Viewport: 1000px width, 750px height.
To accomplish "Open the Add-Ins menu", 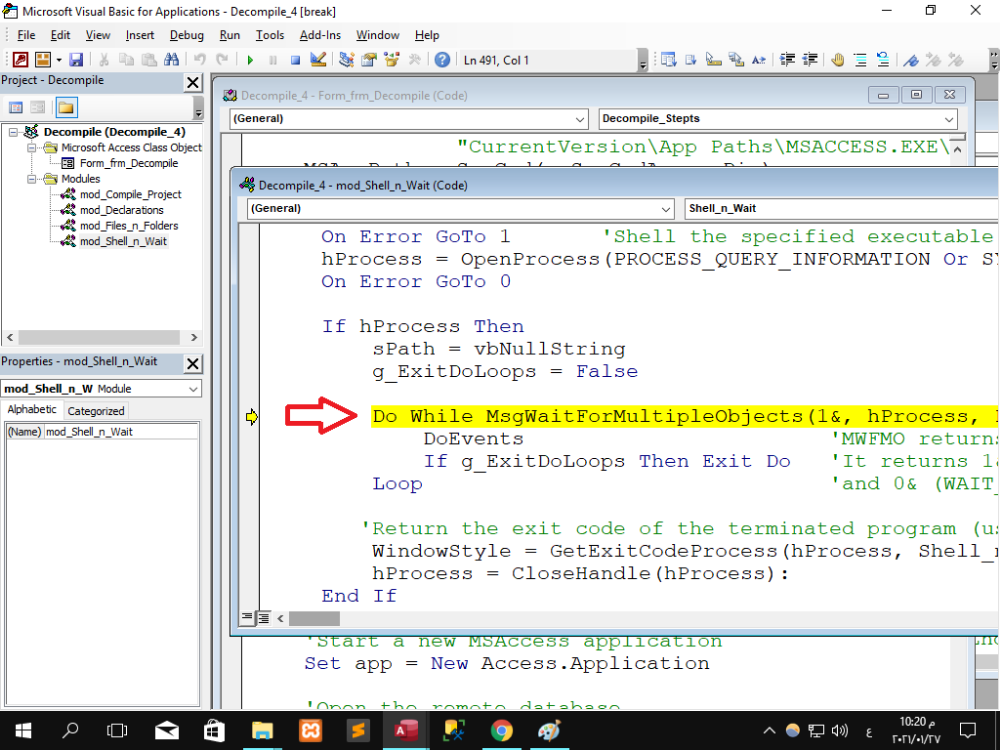I will [x=320, y=35].
